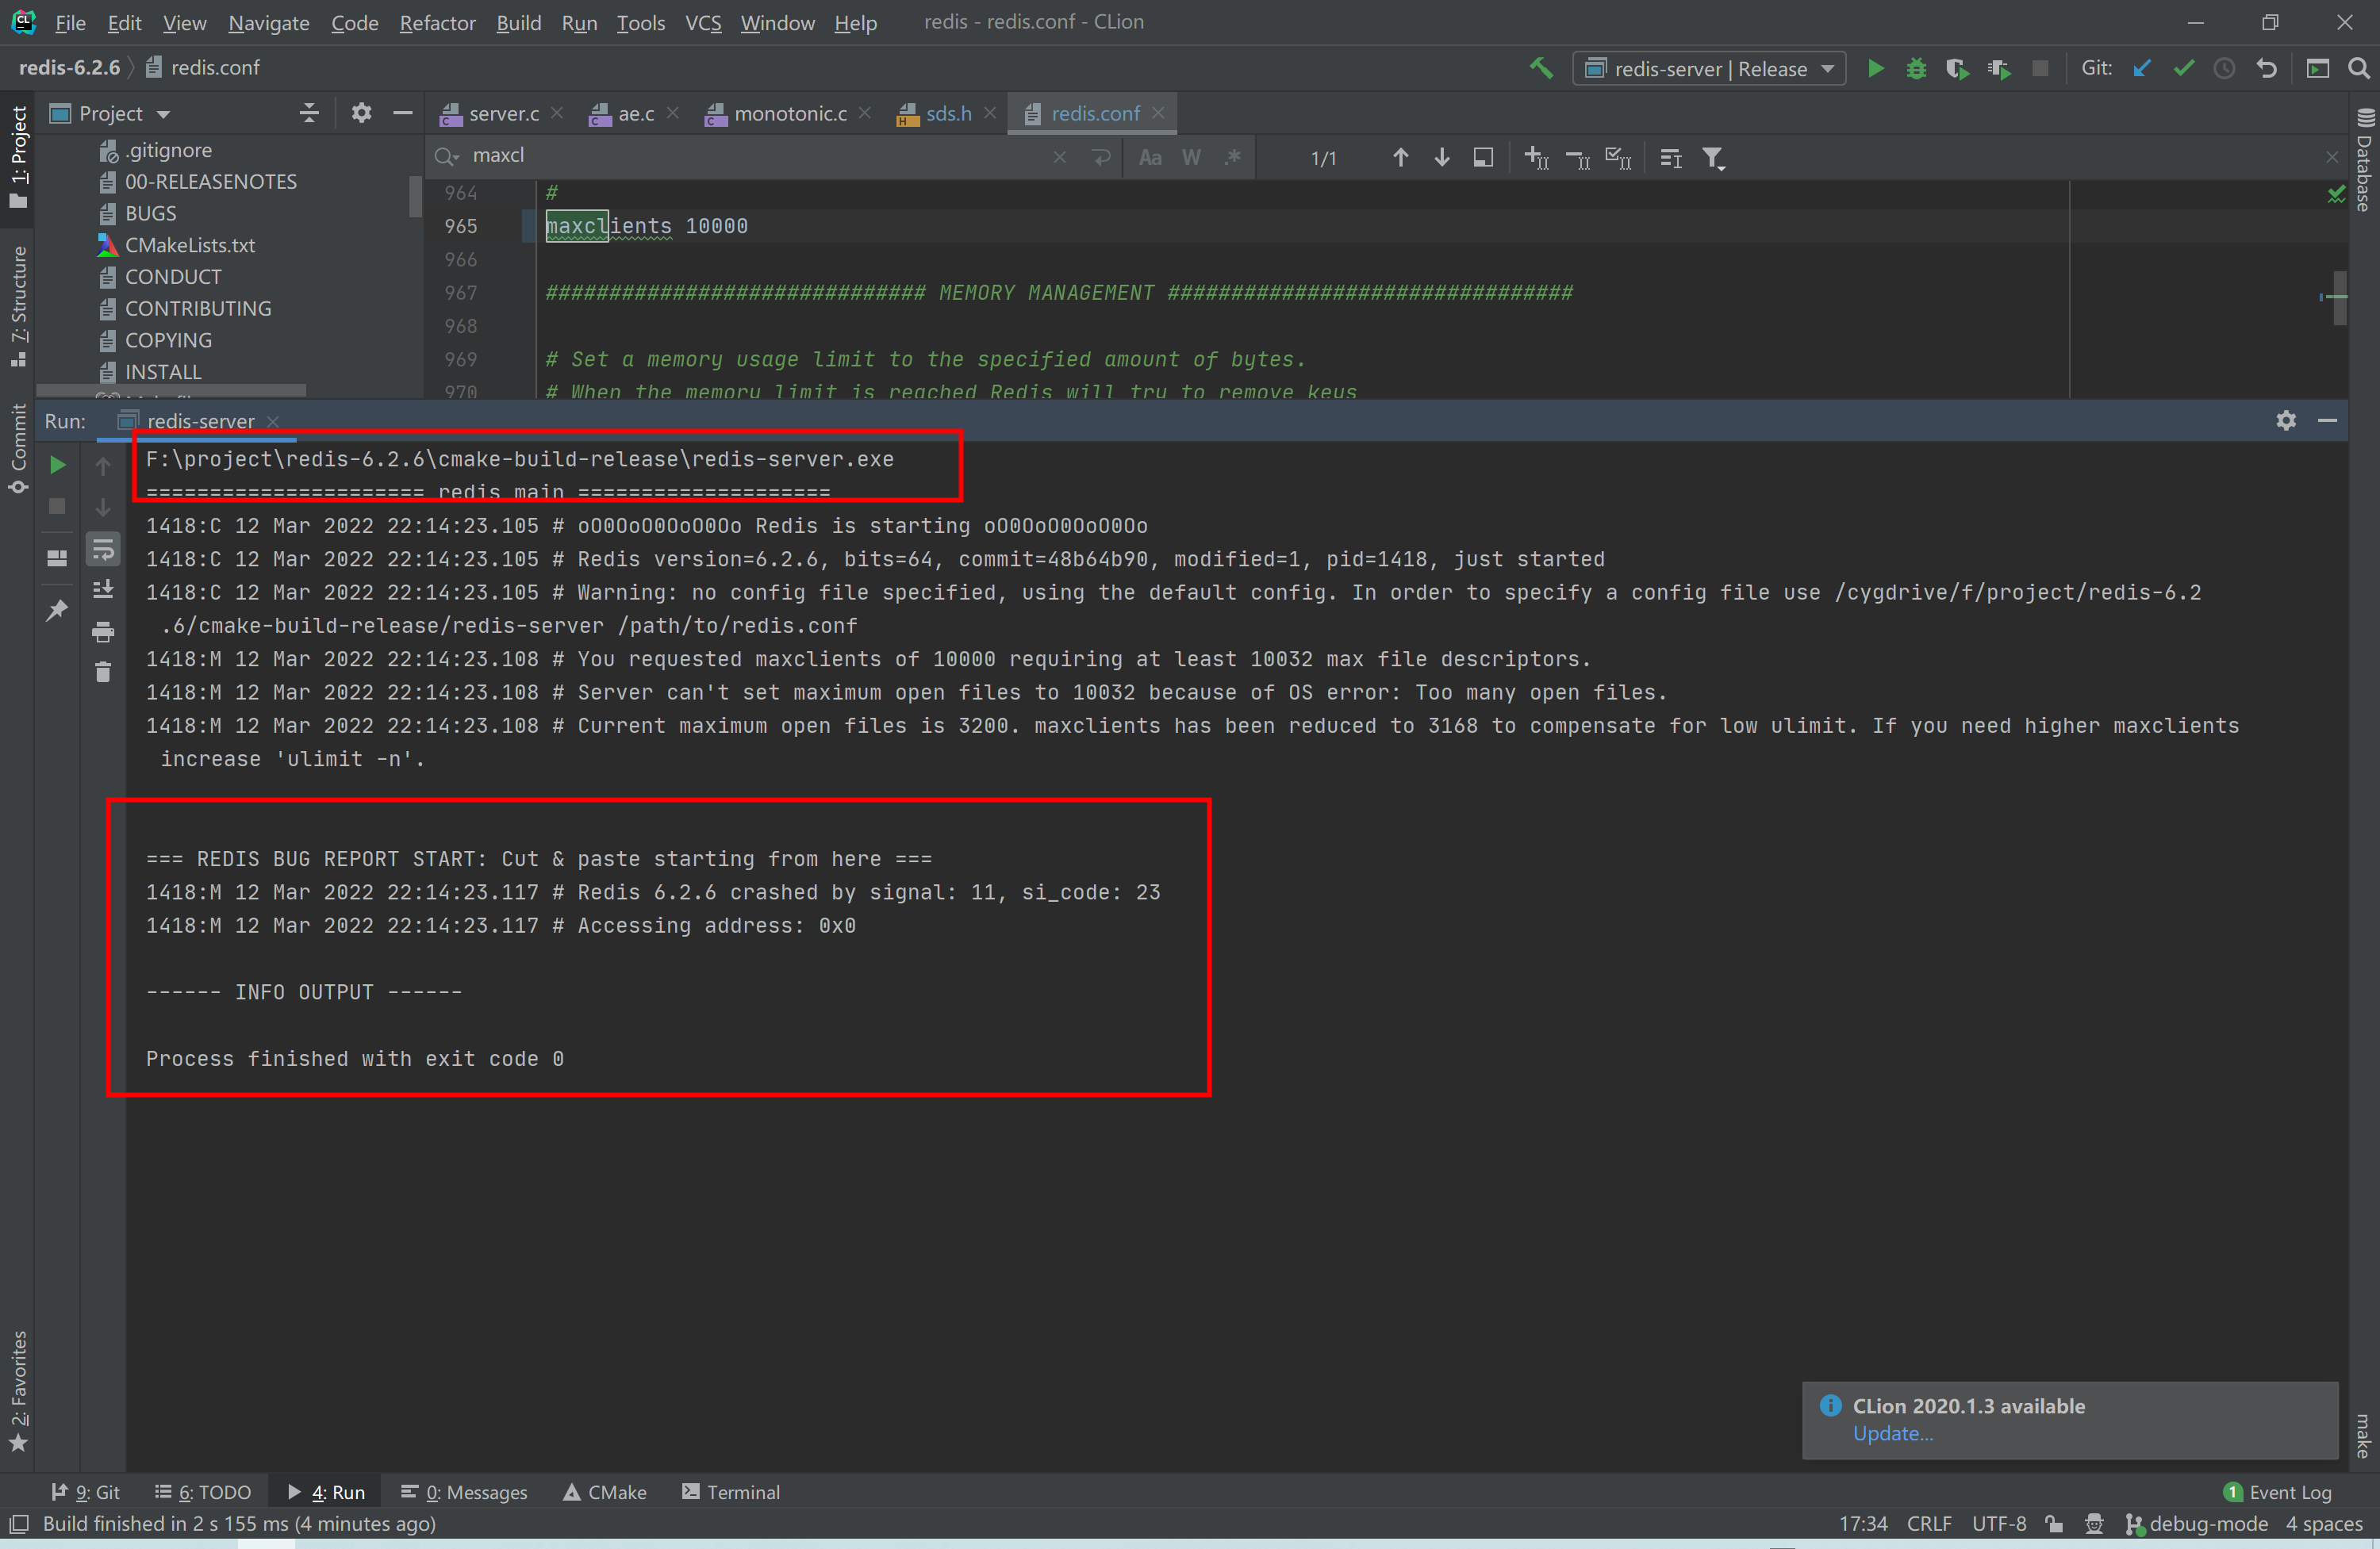The height and width of the screenshot is (1549, 2380).
Task: Open the redis-server | Release configuration dropdown
Action: (1826, 68)
